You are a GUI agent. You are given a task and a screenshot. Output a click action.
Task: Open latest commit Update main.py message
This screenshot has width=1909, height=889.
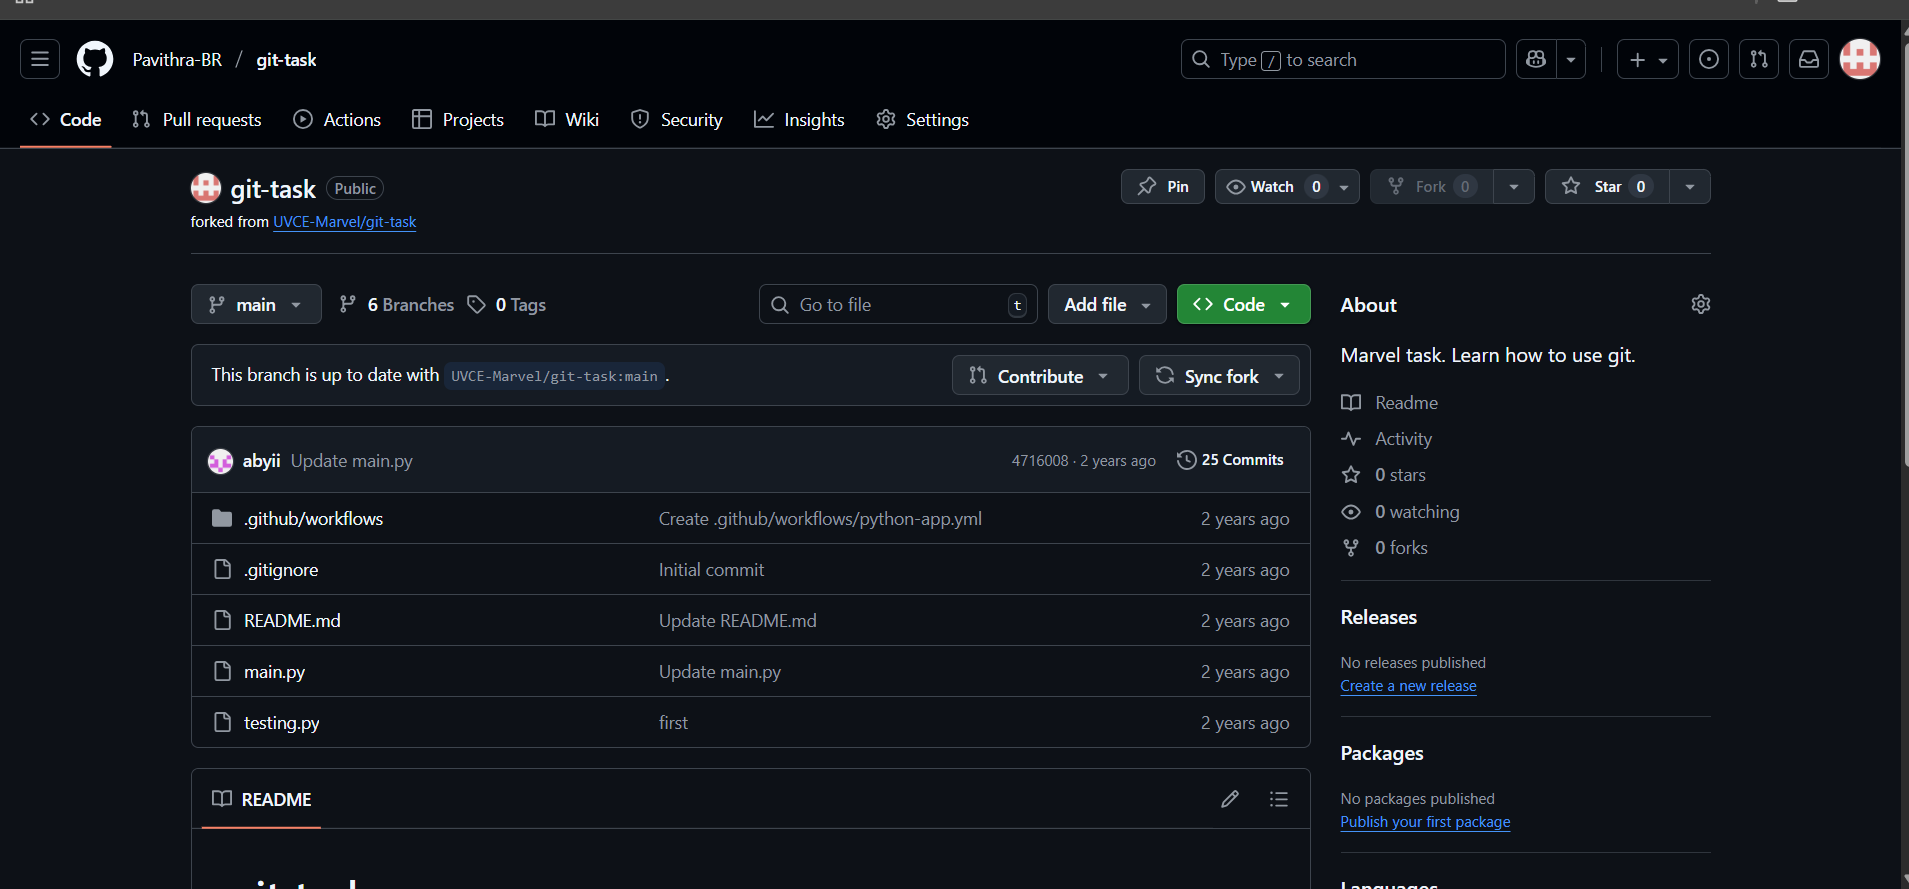coord(351,461)
